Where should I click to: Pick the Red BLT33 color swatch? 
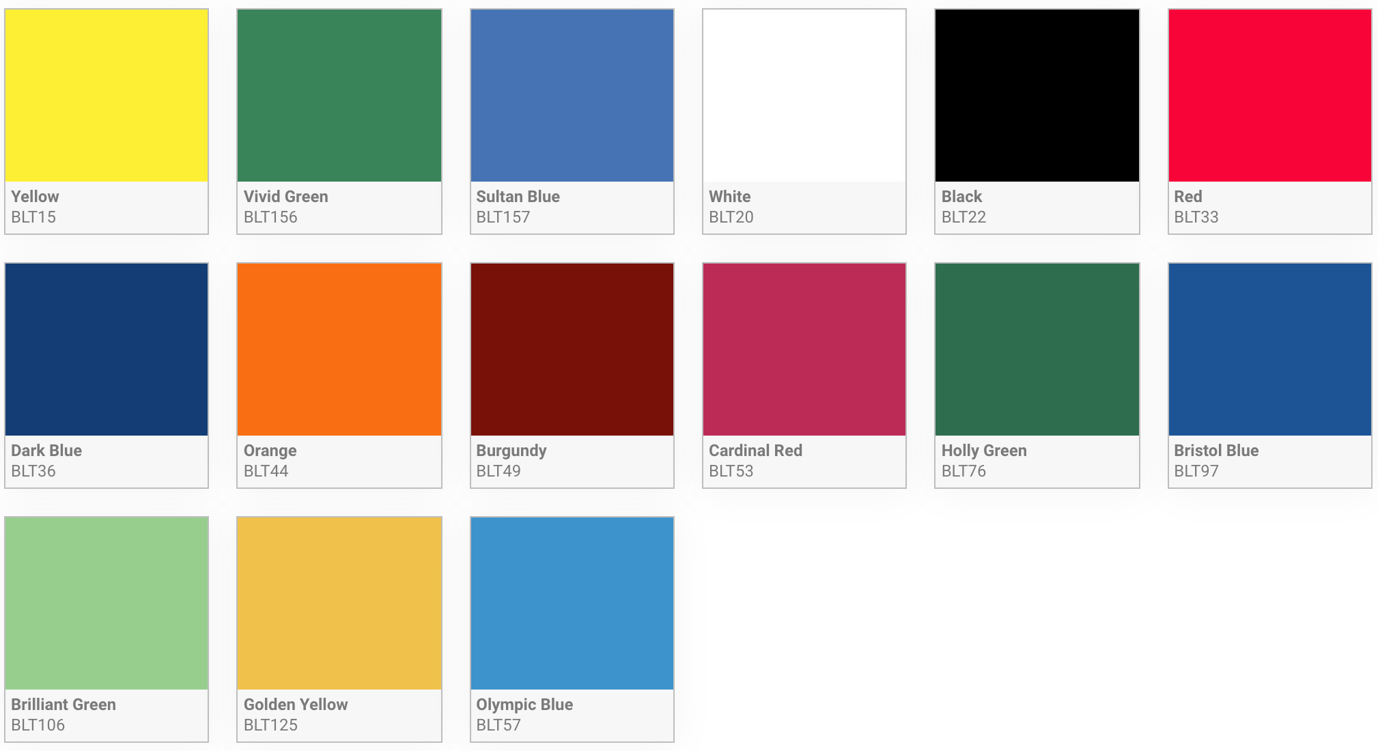click(1269, 96)
